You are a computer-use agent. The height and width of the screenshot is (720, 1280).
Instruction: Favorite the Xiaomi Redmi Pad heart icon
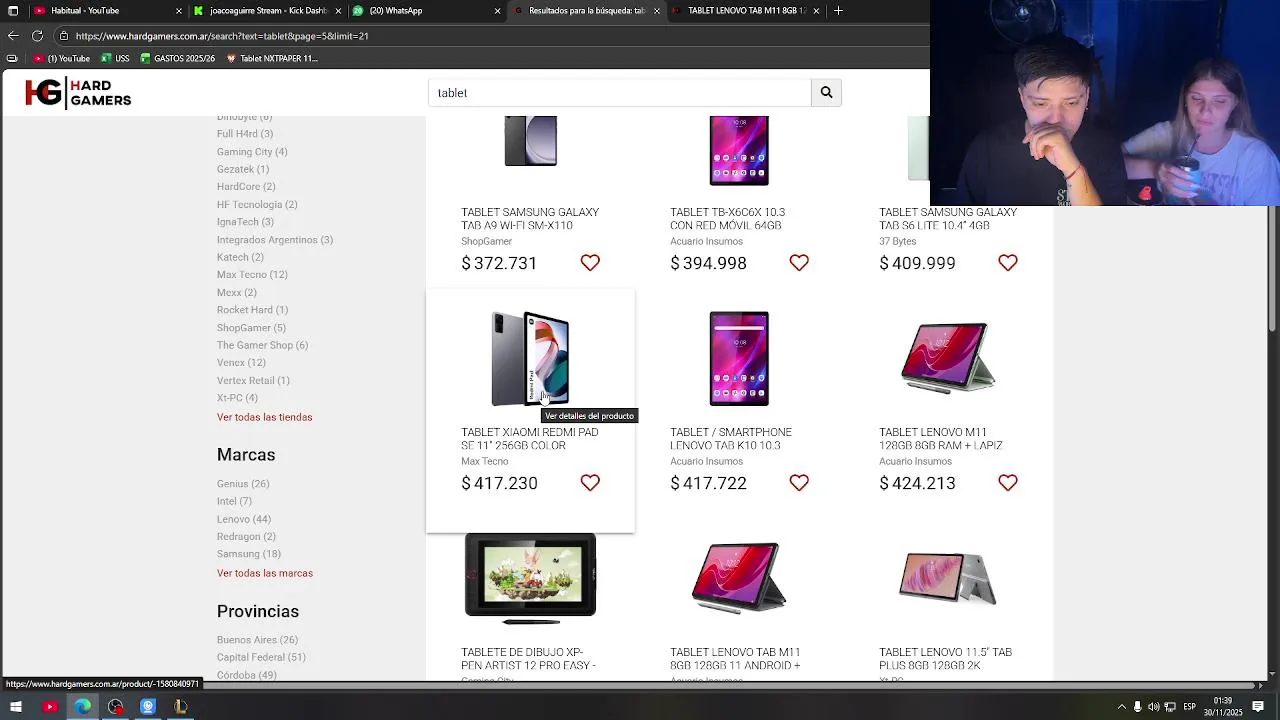(x=590, y=483)
